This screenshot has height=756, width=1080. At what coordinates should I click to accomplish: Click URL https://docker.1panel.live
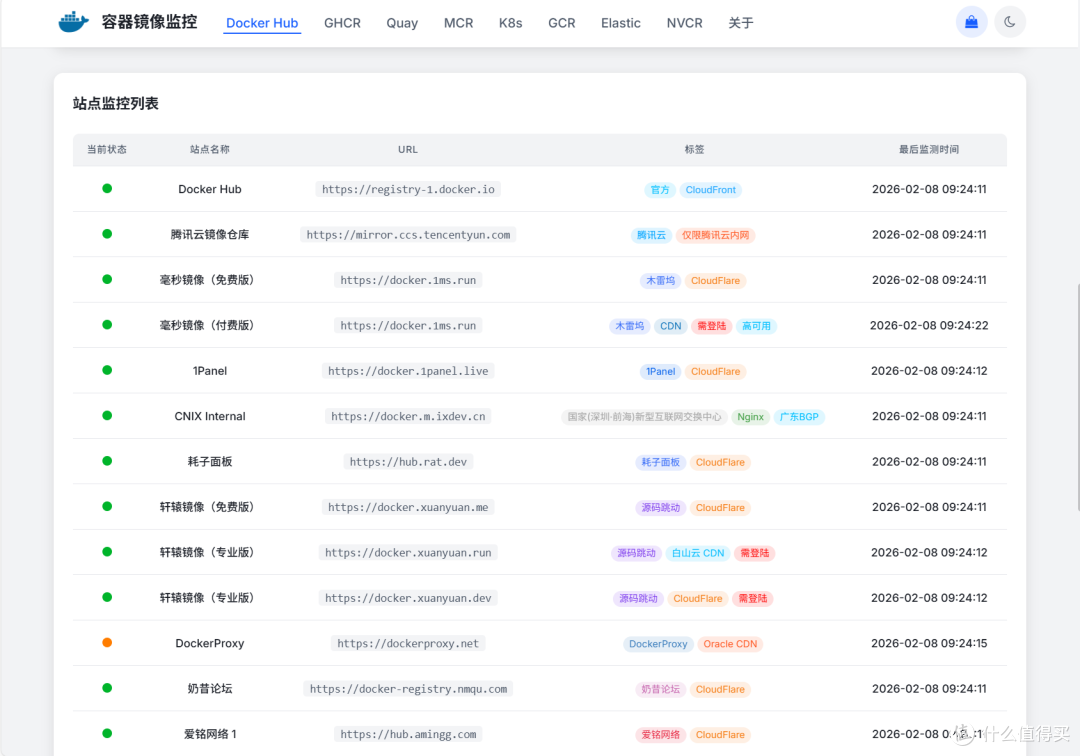408,371
